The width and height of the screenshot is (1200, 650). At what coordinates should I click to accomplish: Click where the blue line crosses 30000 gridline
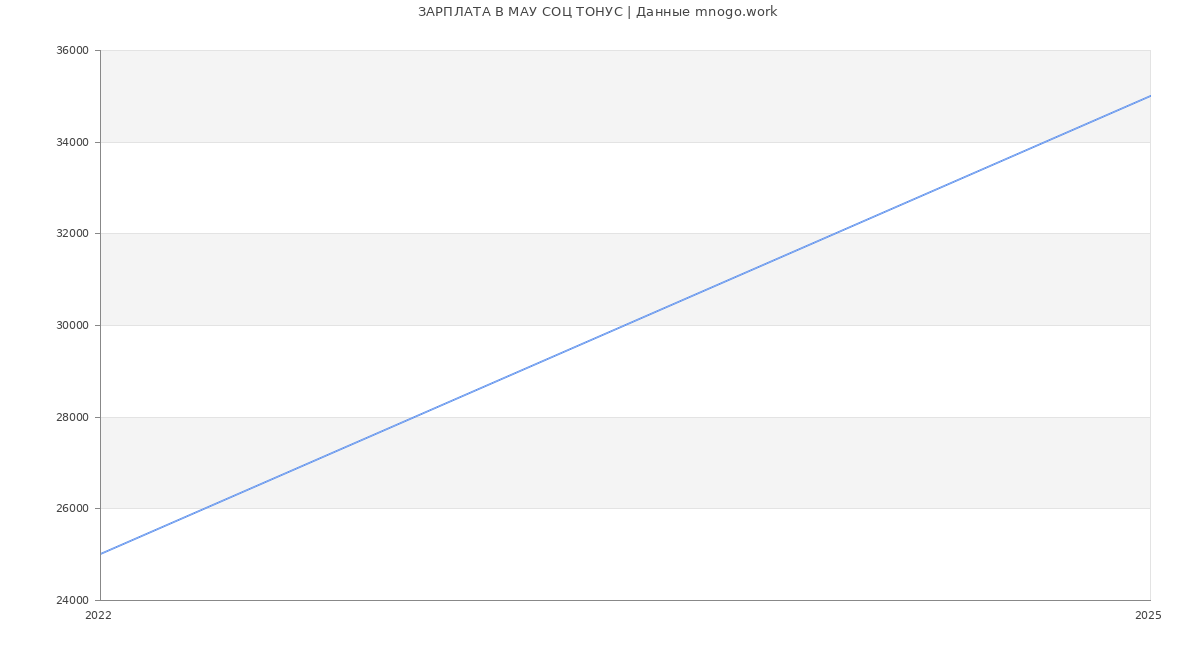tap(625, 325)
